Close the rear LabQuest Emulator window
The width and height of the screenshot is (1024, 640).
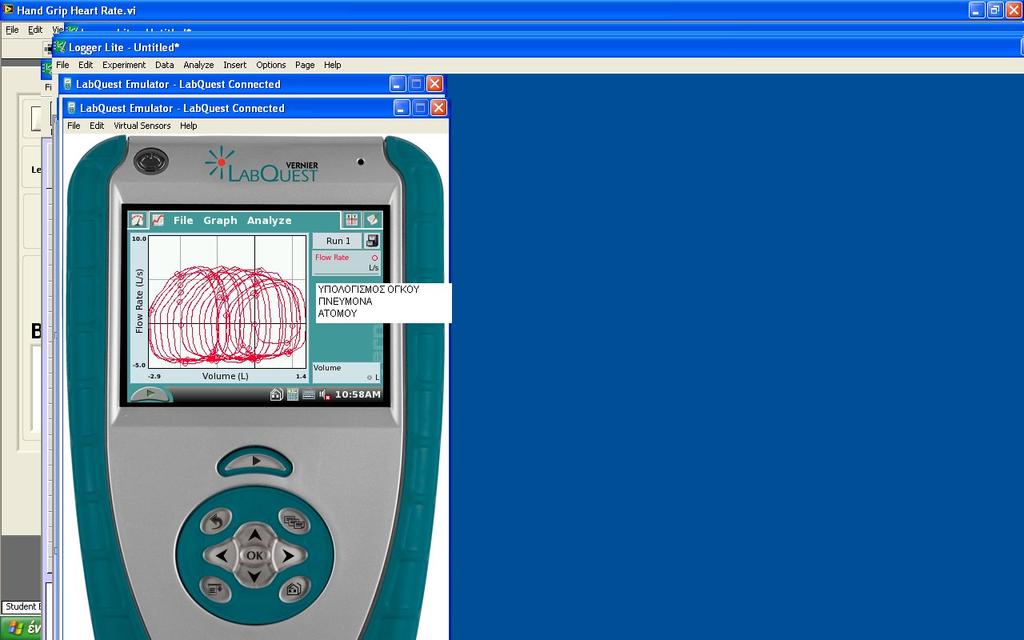click(435, 84)
